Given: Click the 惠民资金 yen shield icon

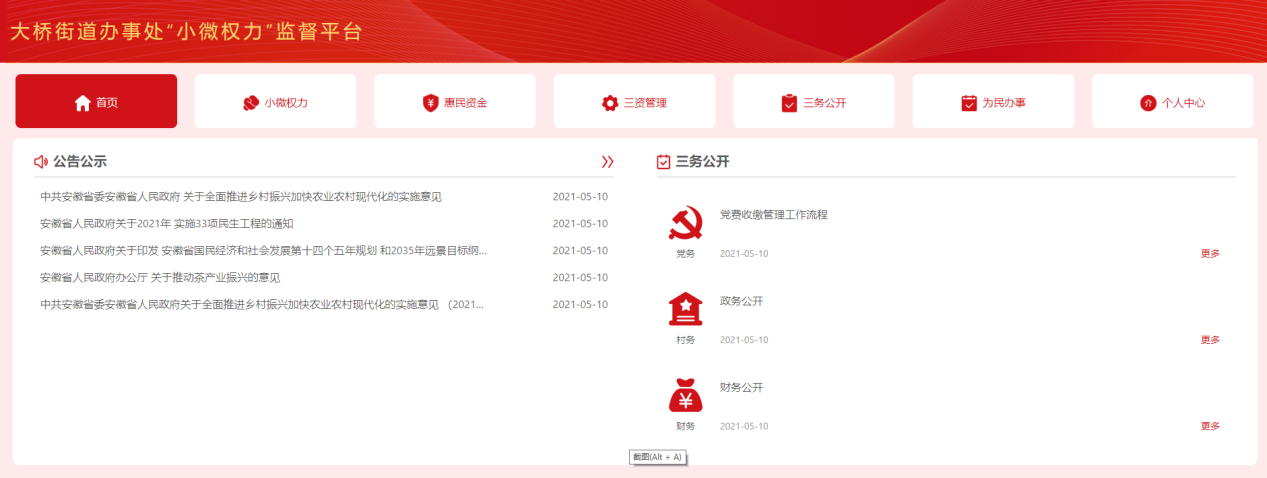Looking at the screenshot, I should coord(431,102).
